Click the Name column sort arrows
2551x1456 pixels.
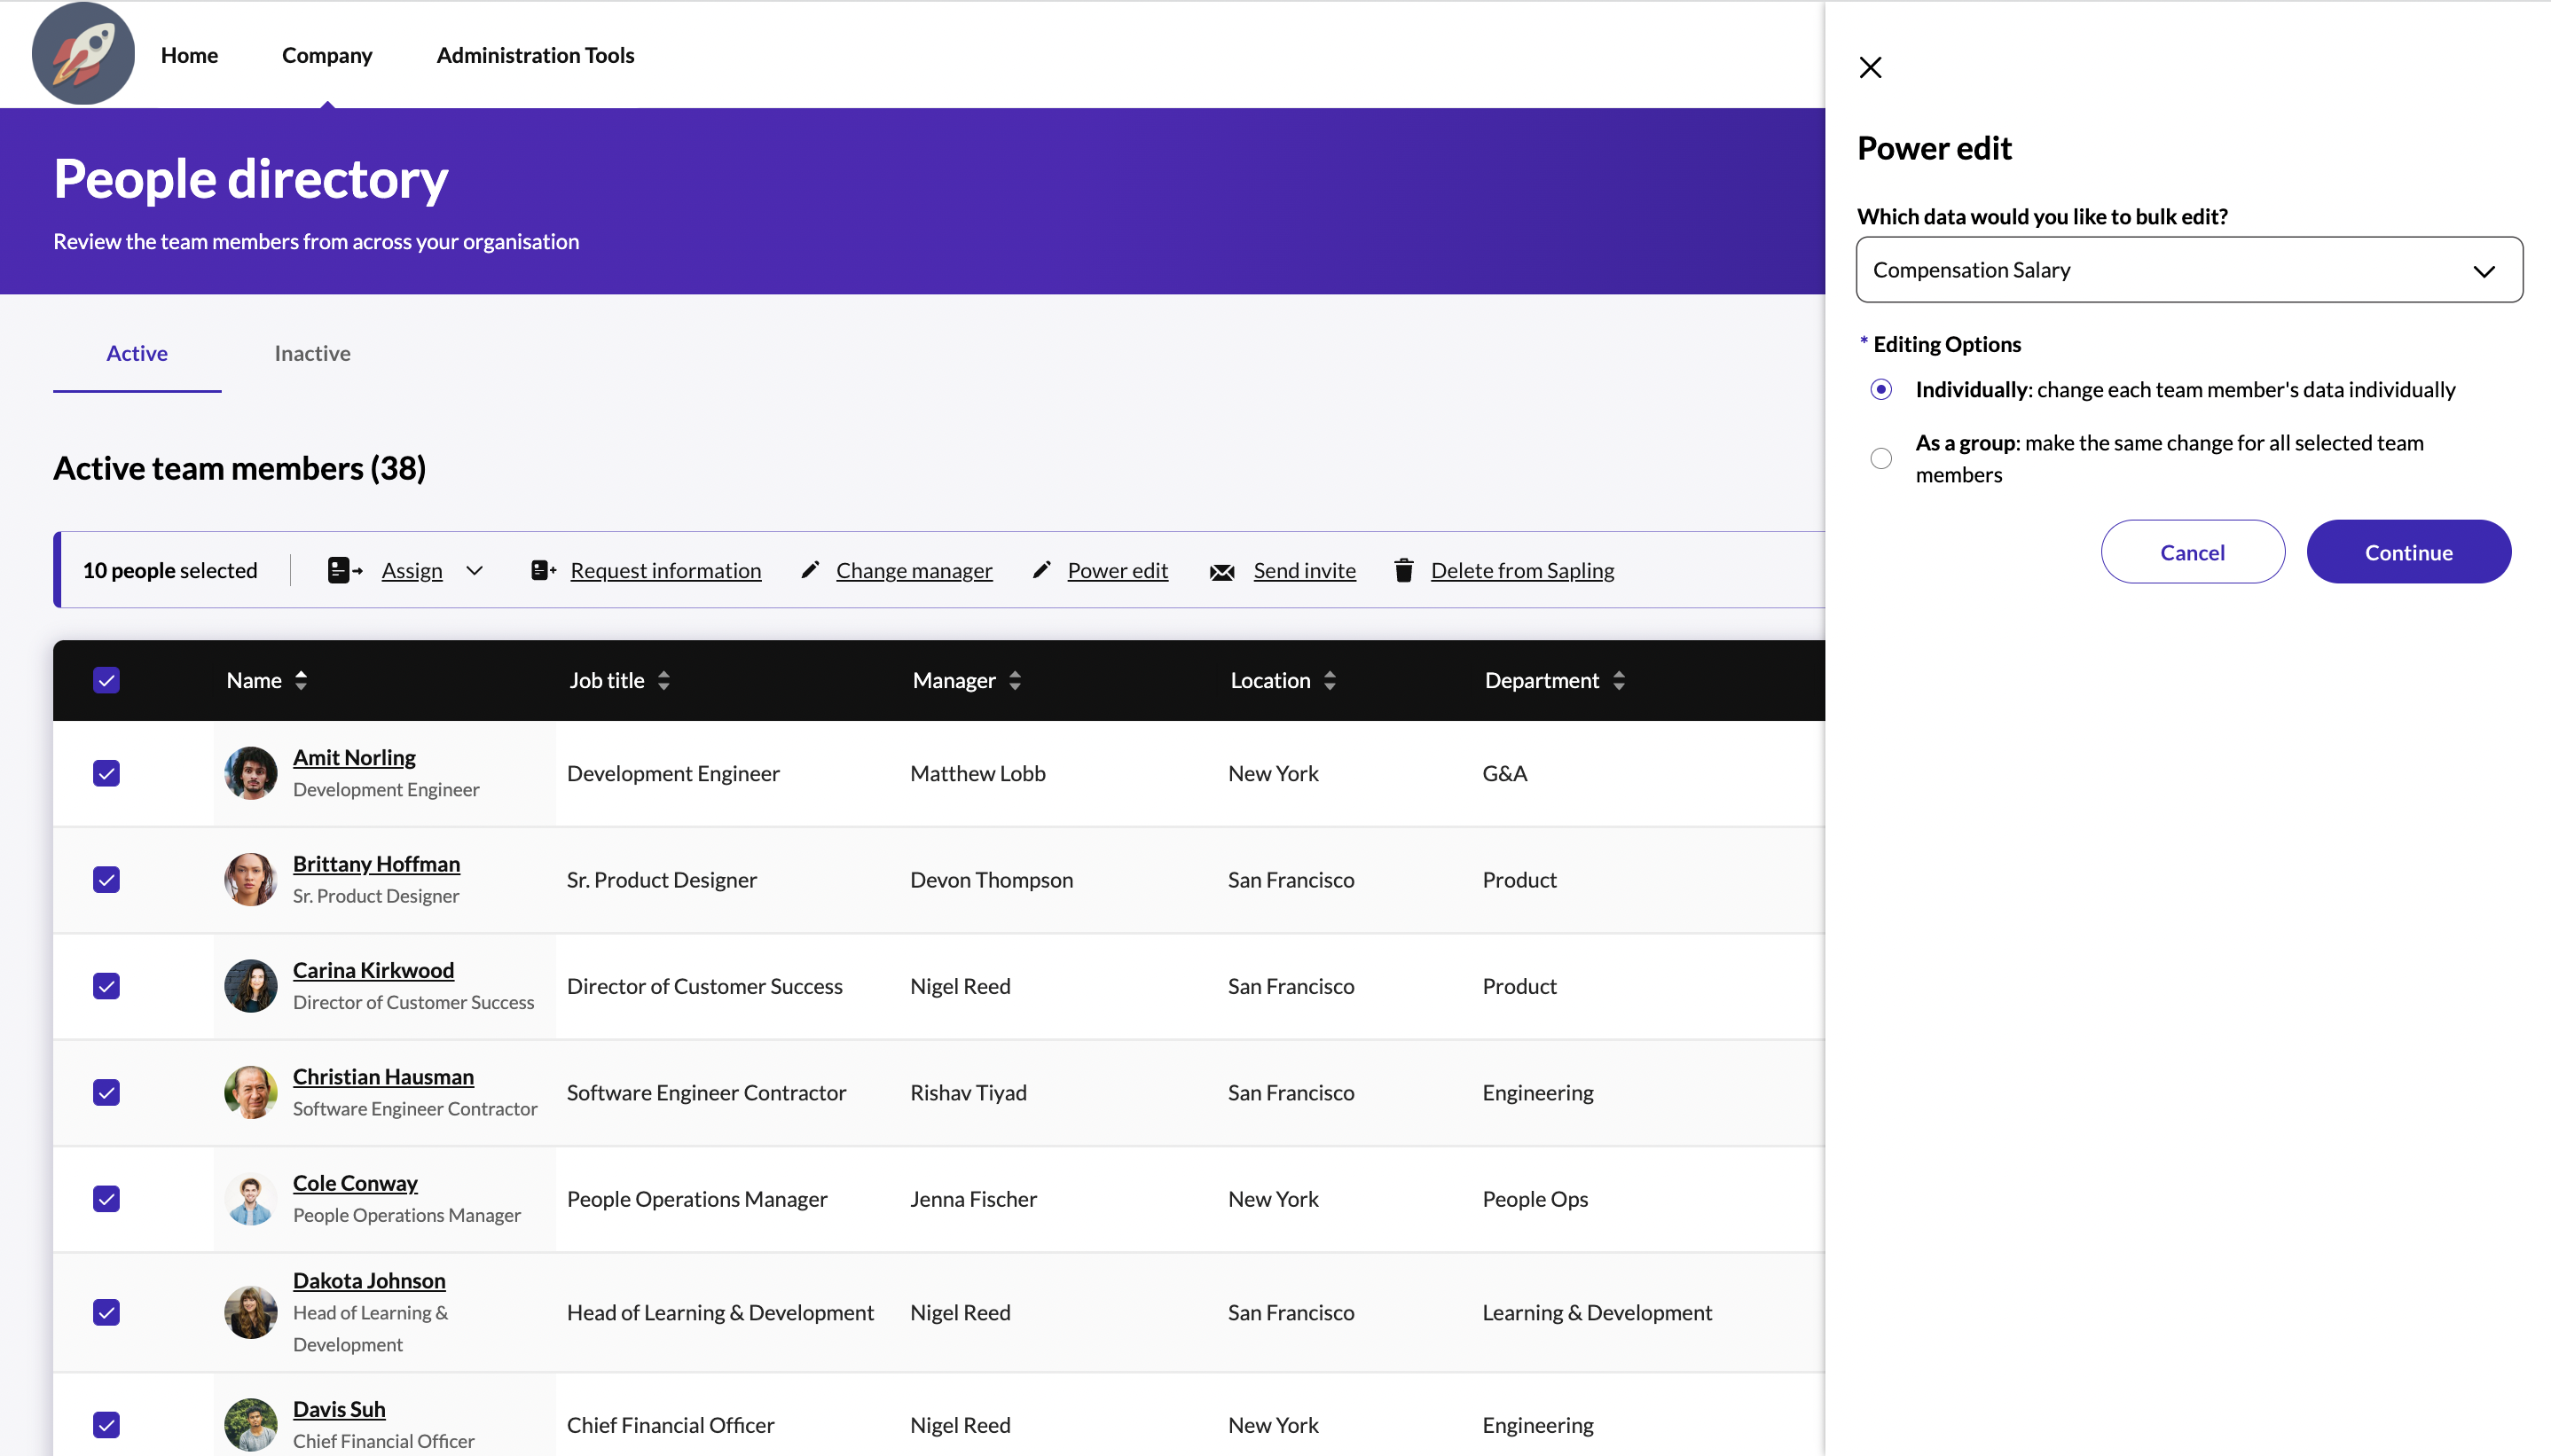tap(301, 680)
